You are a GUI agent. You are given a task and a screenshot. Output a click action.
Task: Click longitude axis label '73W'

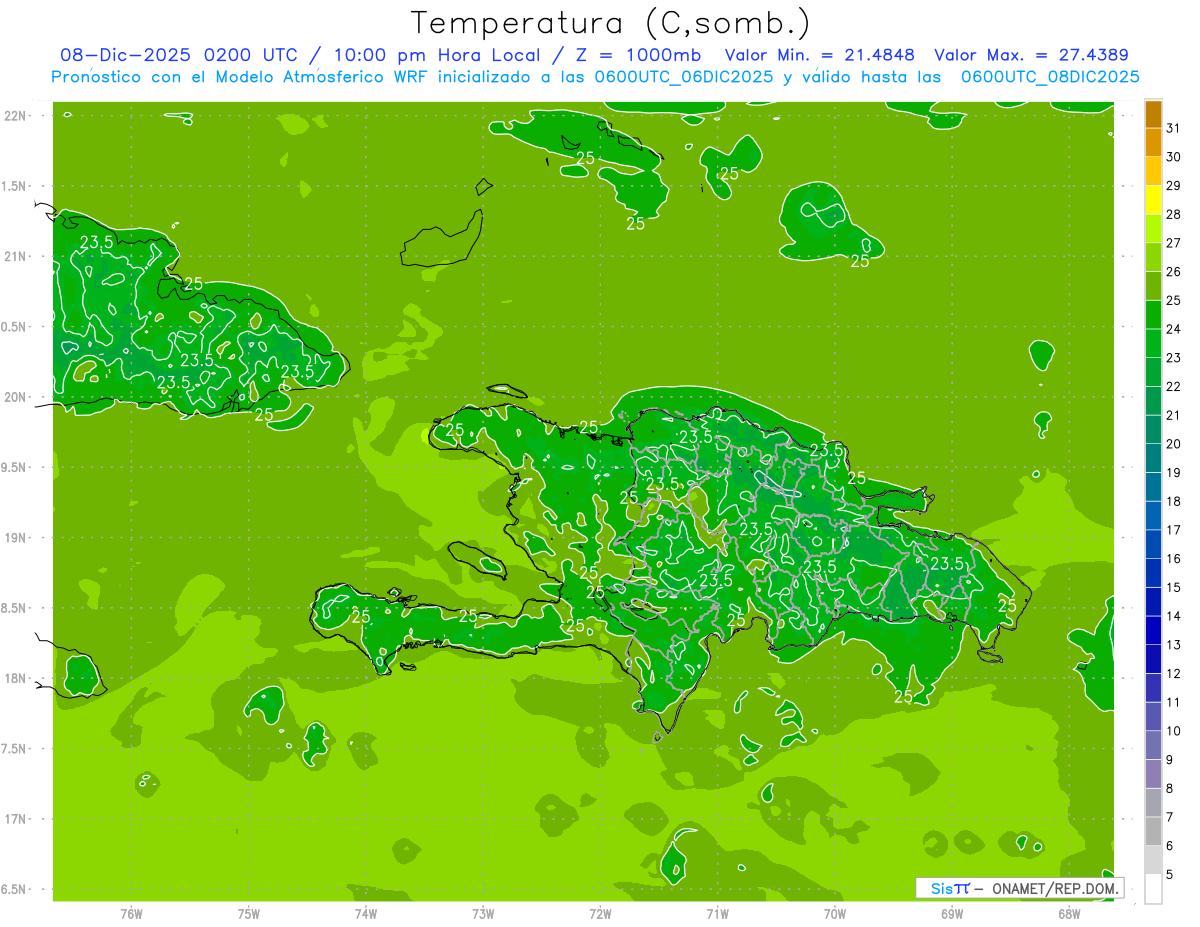click(483, 913)
